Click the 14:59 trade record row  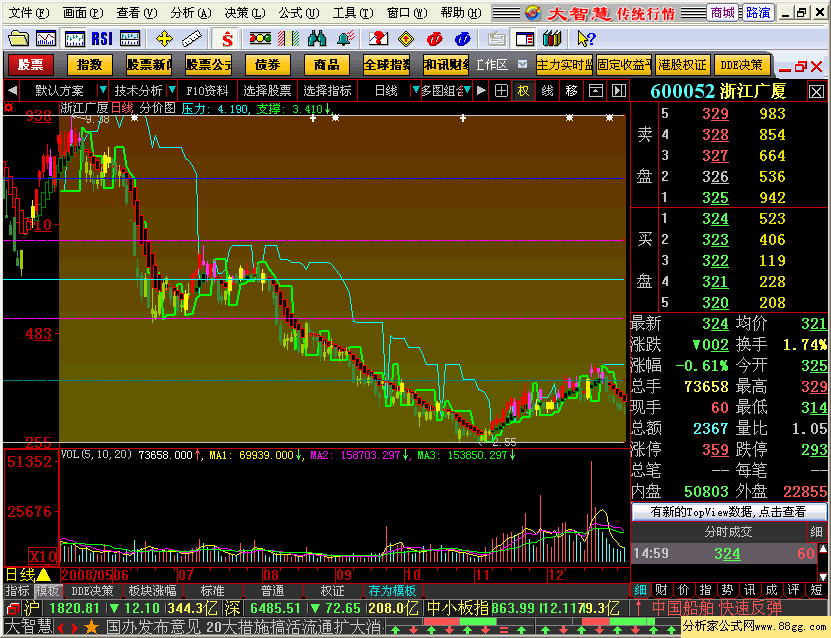(x=724, y=554)
